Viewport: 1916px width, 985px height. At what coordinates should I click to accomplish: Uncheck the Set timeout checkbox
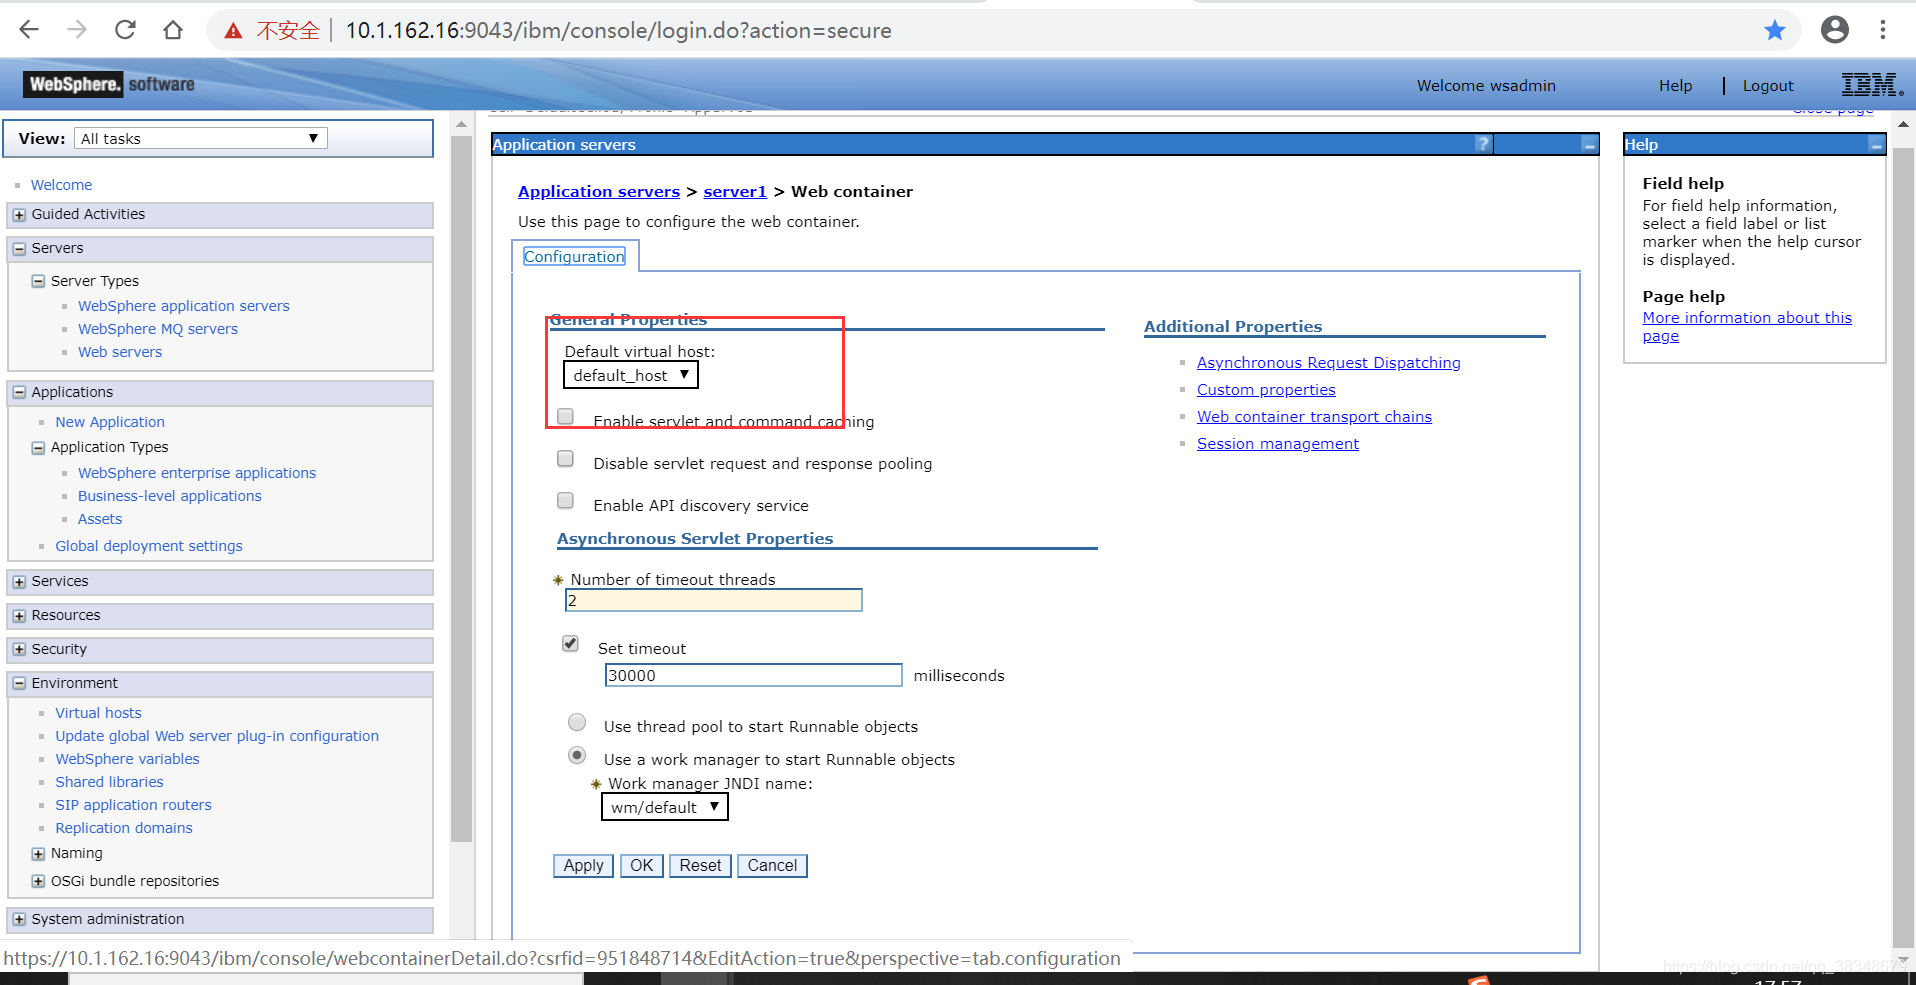pyautogui.click(x=570, y=644)
